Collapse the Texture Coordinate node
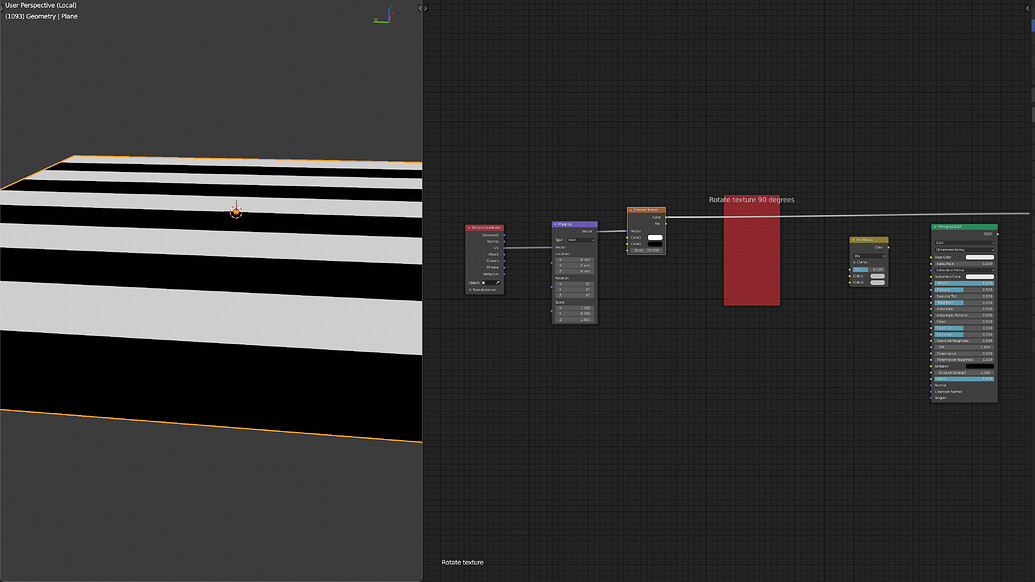The image size is (1035, 582). pyautogui.click(x=469, y=228)
